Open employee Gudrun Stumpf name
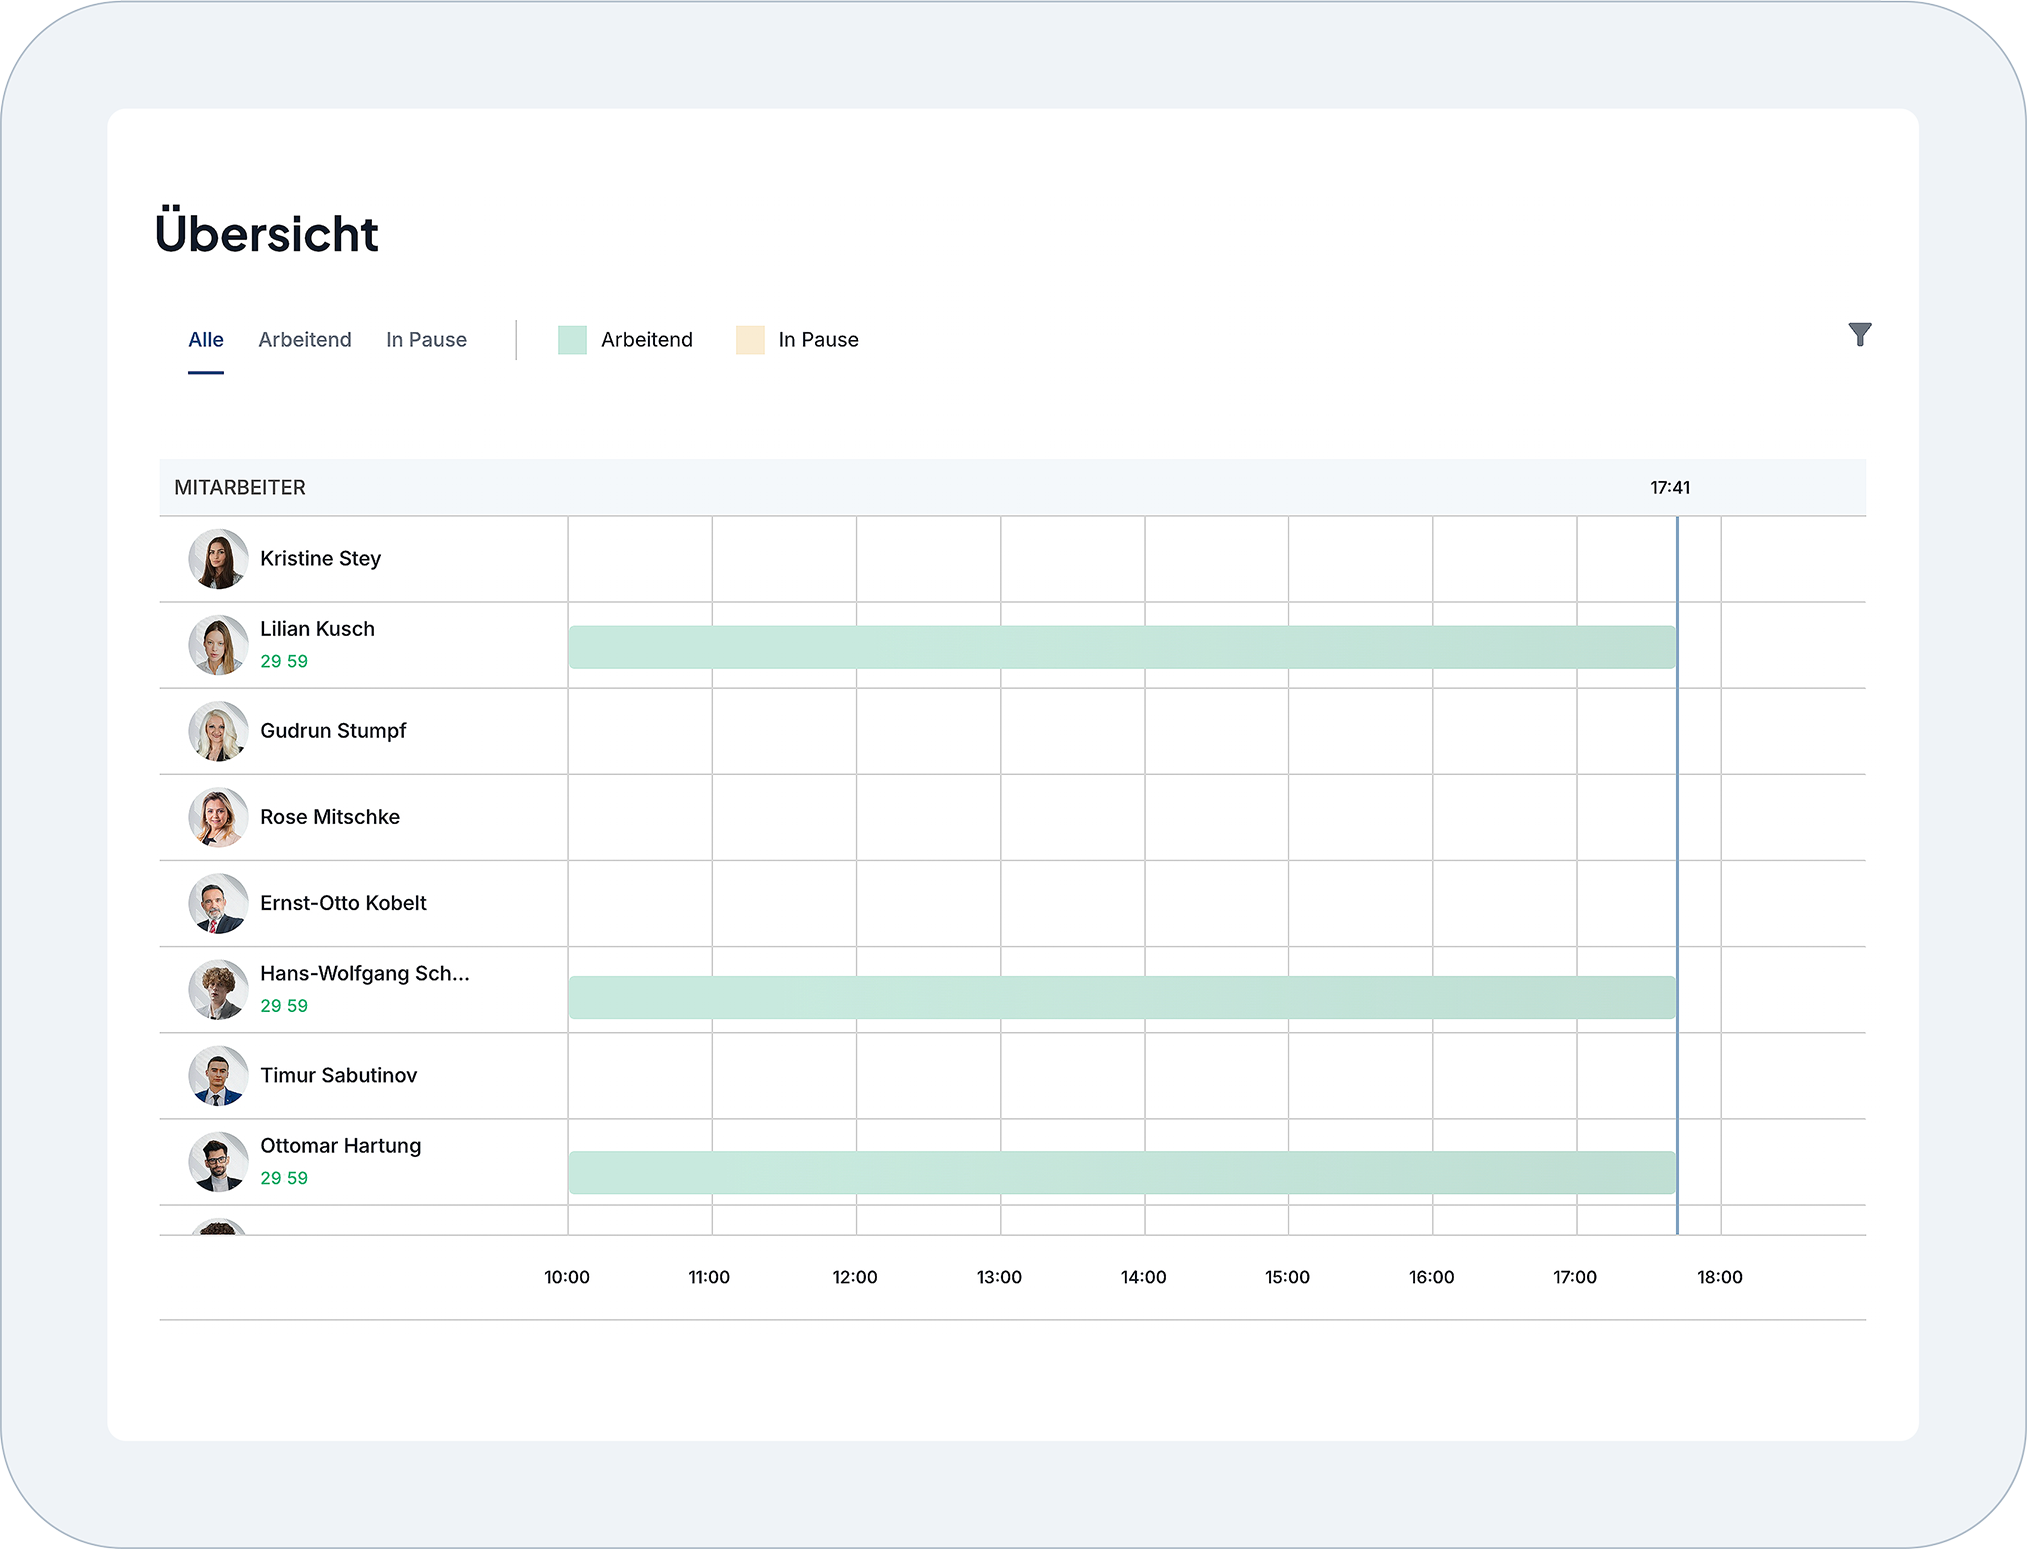 (x=333, y=731)
